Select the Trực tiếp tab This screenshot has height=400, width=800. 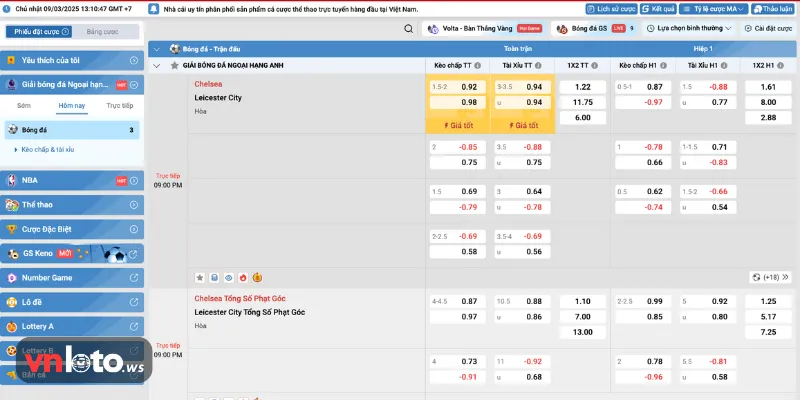click(120, 105)
